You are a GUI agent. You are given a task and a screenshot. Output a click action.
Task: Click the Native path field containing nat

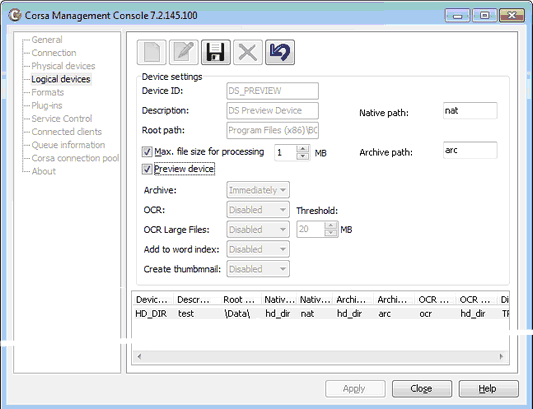(x=470, y=111)
